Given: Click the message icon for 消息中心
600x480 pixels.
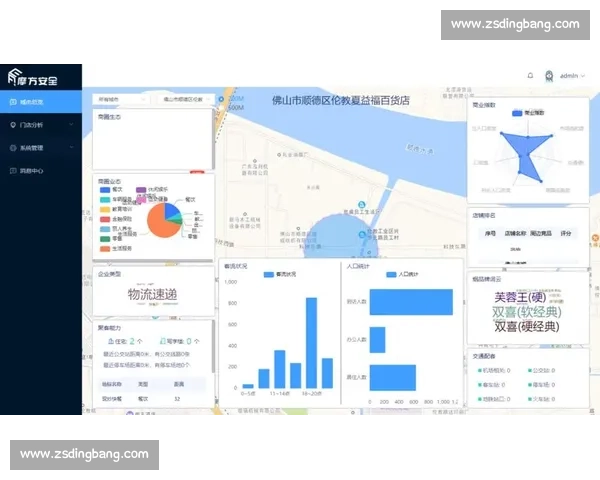Looking at the screenshot, I should (x=13, y=171).
